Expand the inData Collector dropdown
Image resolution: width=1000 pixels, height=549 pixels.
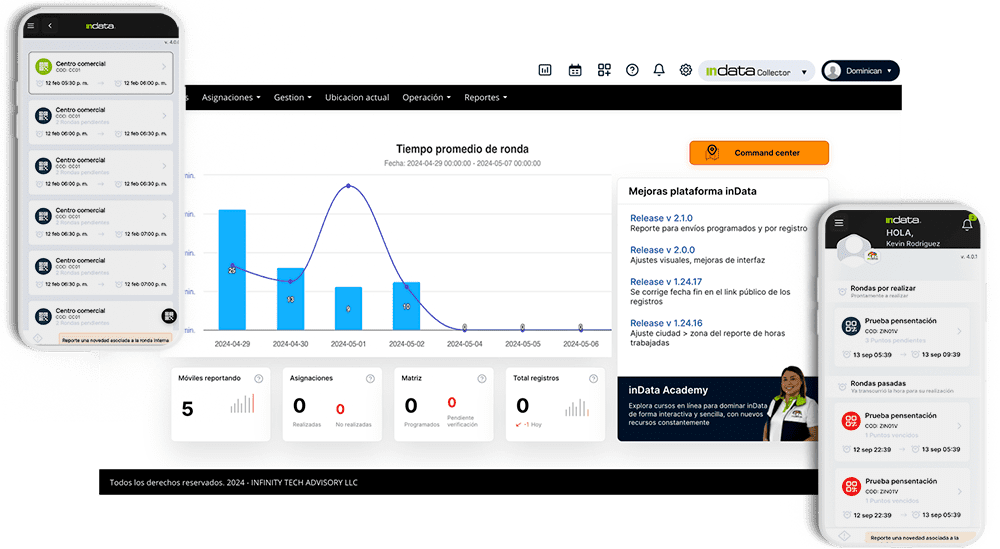804,72
